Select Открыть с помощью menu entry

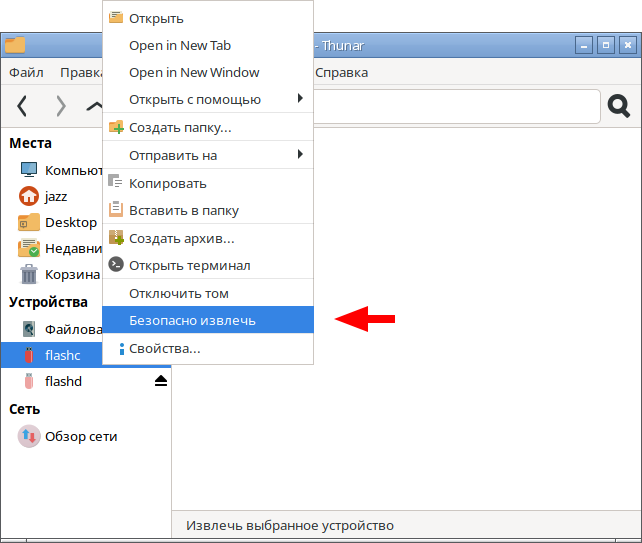[208, 100]
